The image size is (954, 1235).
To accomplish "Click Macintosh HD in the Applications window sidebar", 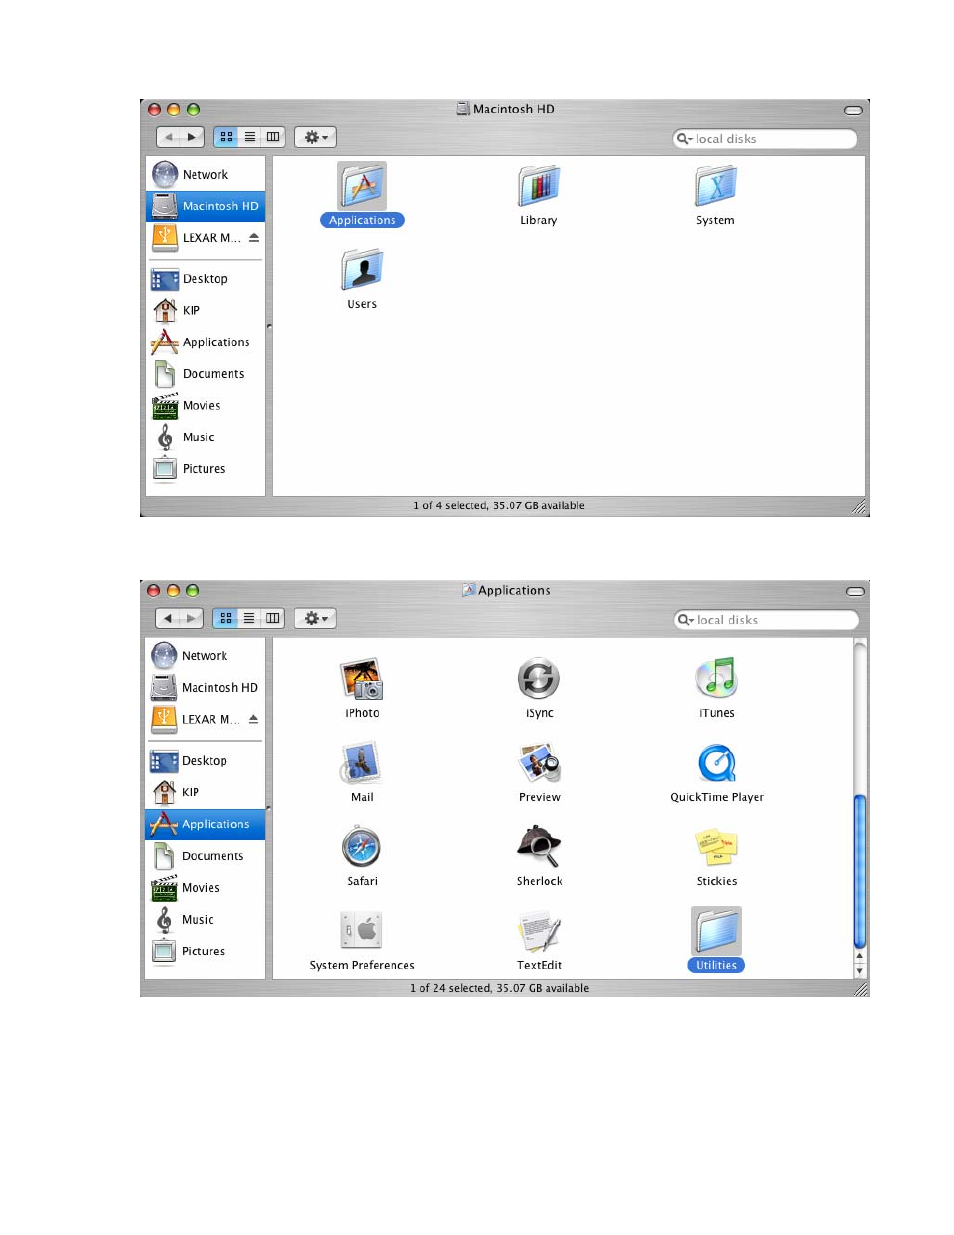I will point(206,688).
